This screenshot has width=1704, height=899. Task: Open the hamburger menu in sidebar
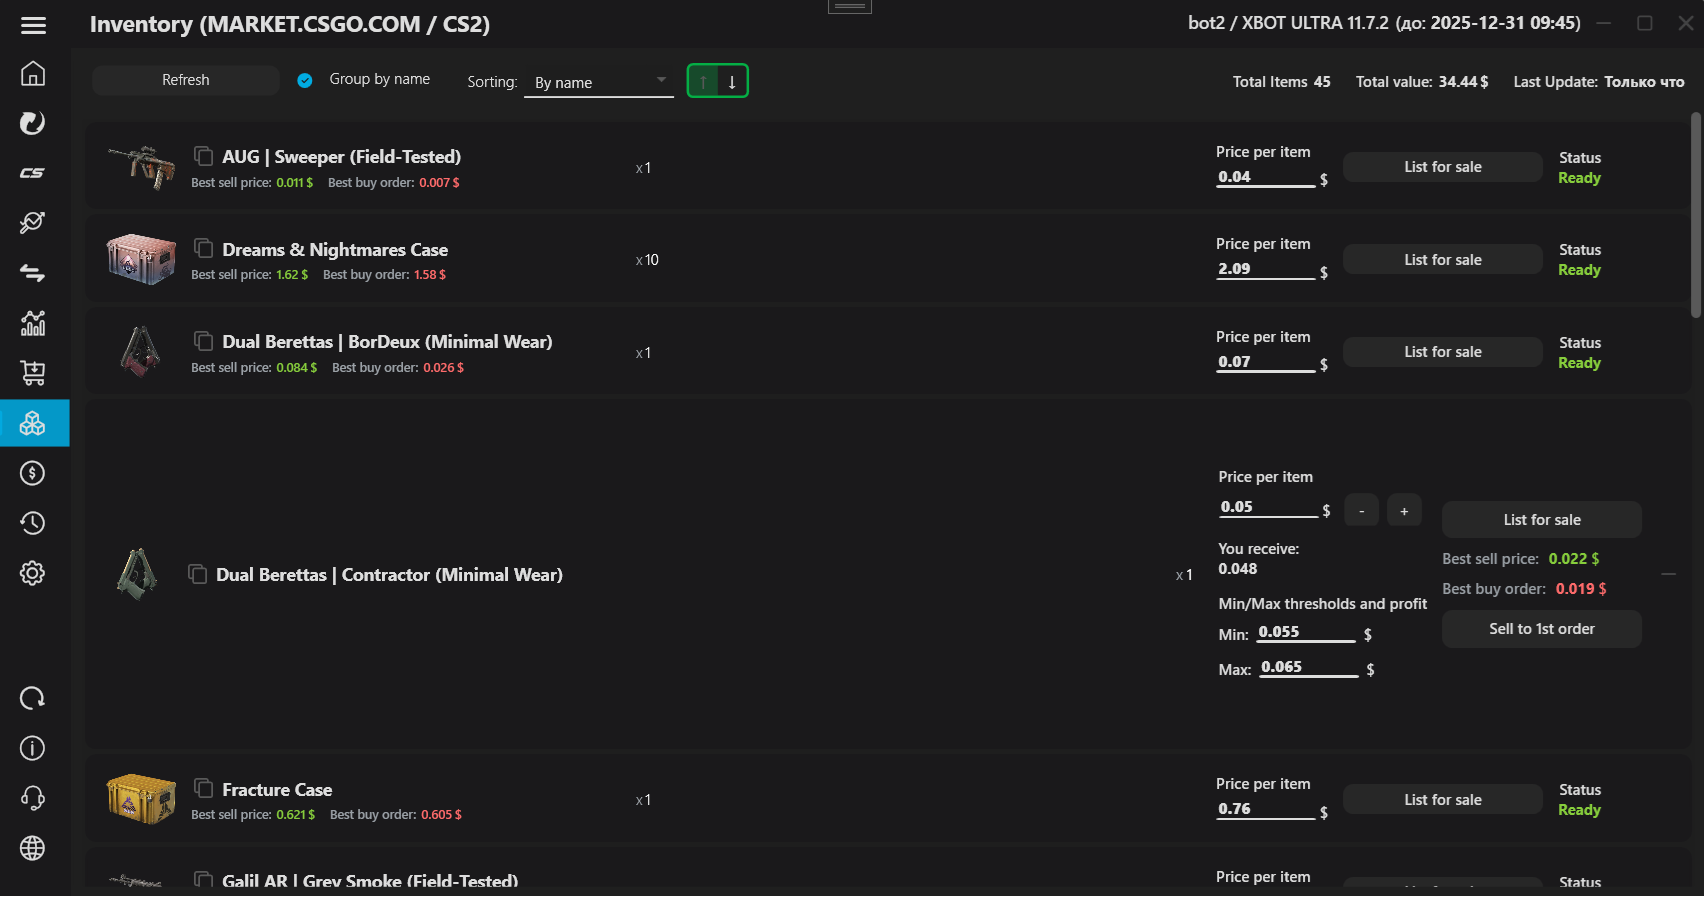tap(33, 26)
